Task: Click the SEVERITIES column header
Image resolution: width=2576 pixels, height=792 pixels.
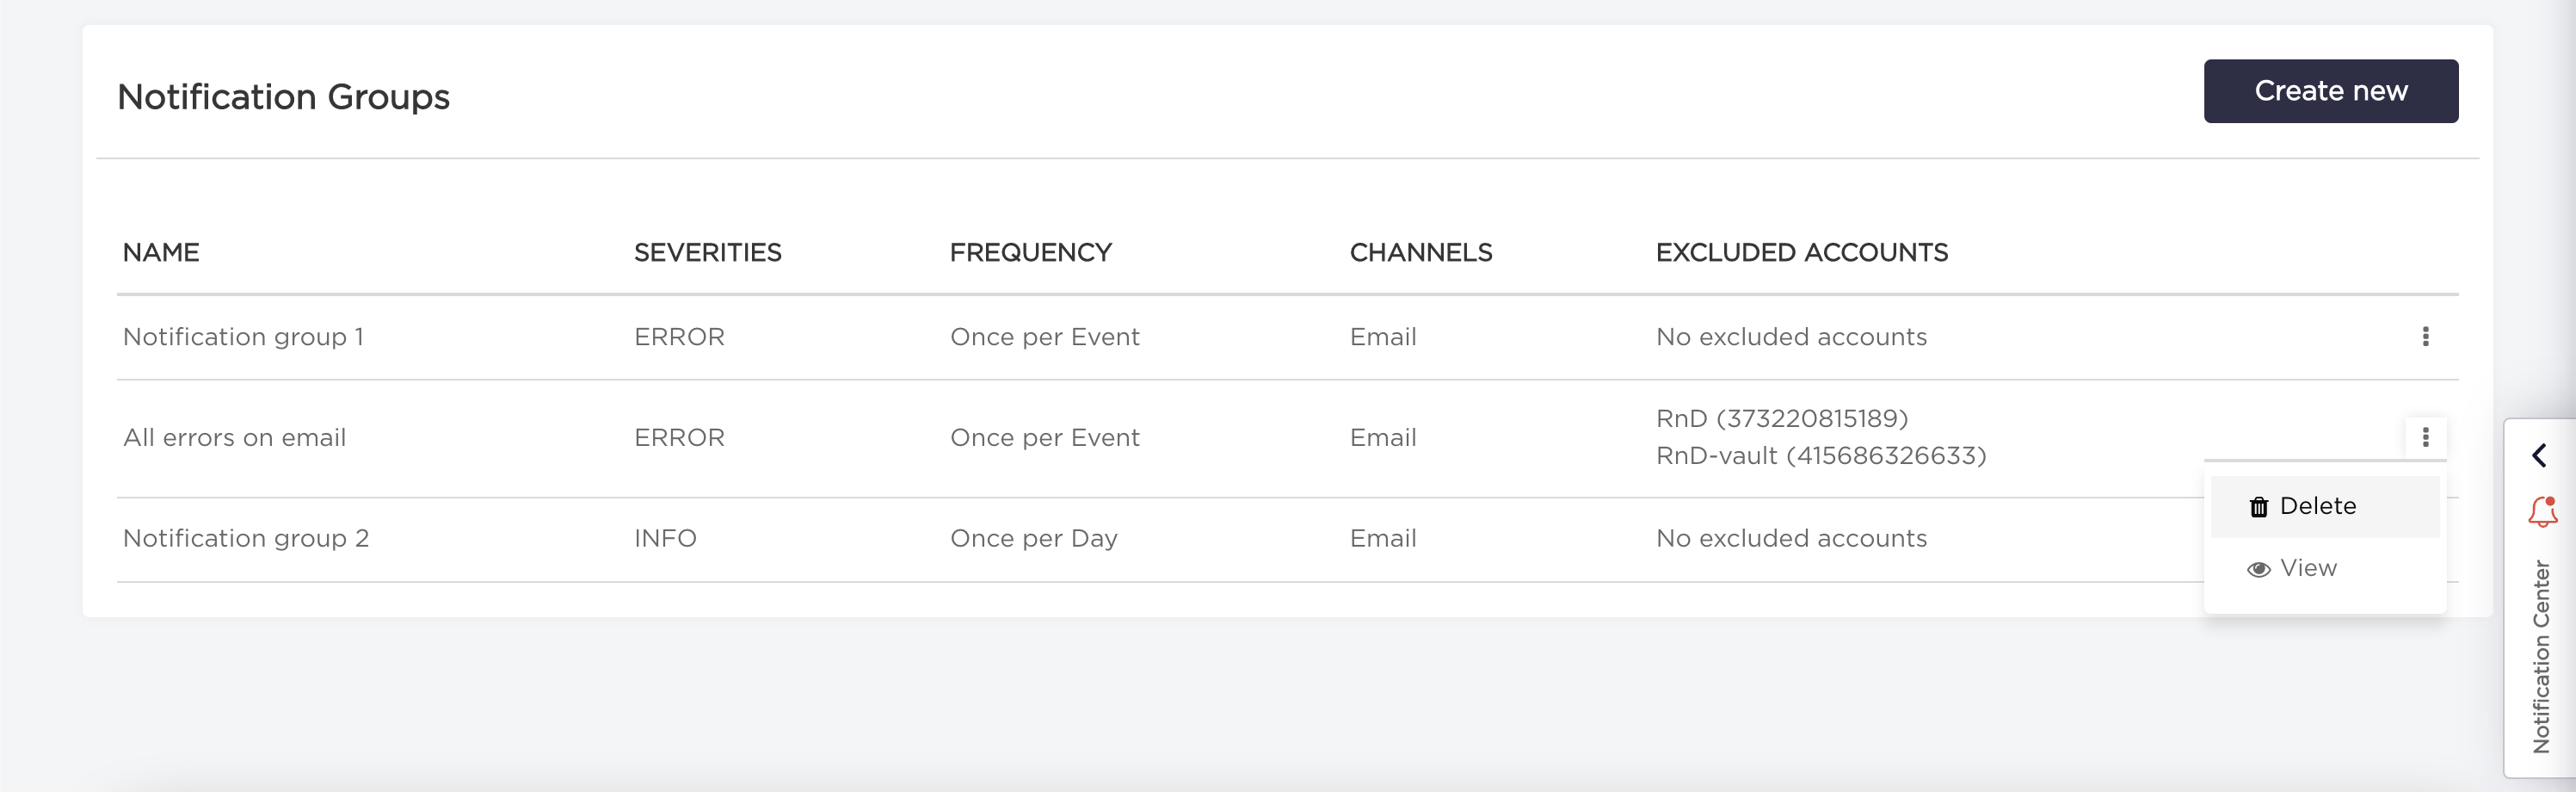Action: pos(707,253)
